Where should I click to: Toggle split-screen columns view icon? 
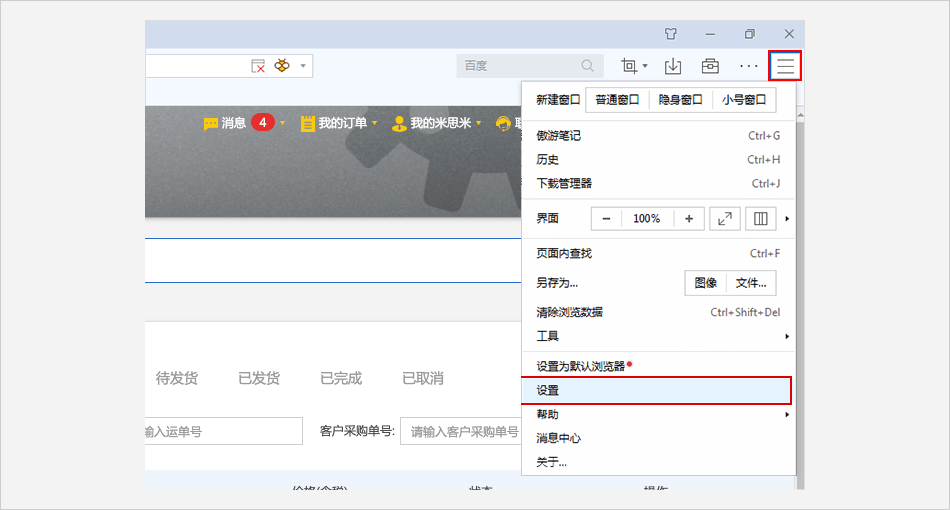760,218
